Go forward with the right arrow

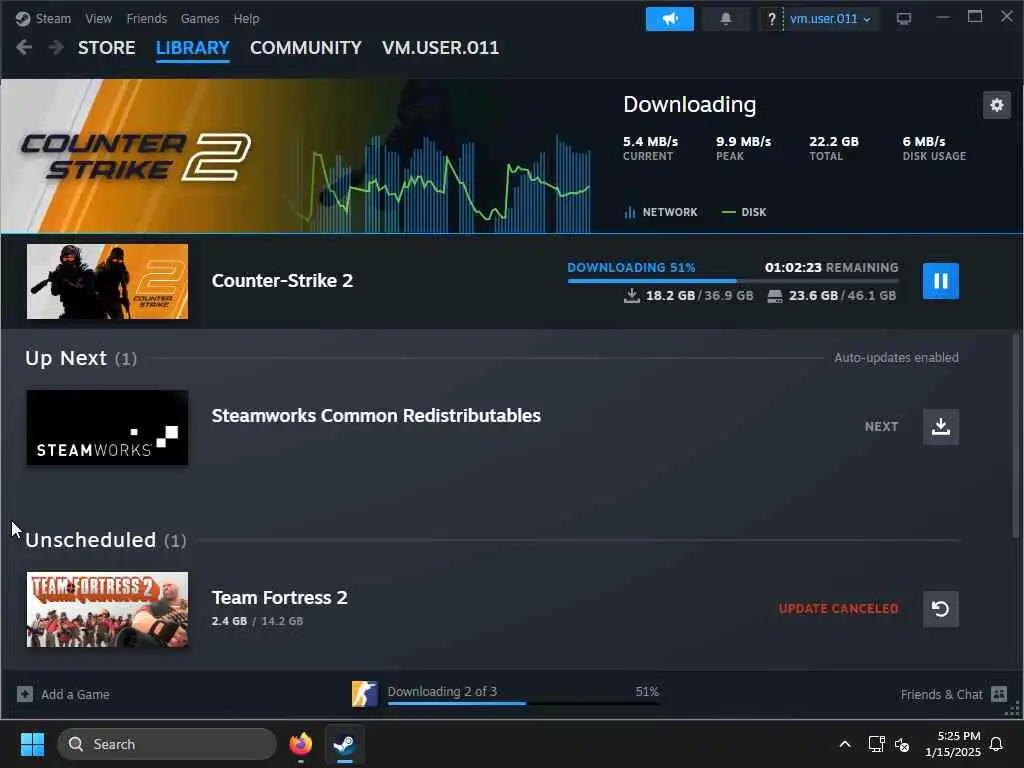coord(56,48)
